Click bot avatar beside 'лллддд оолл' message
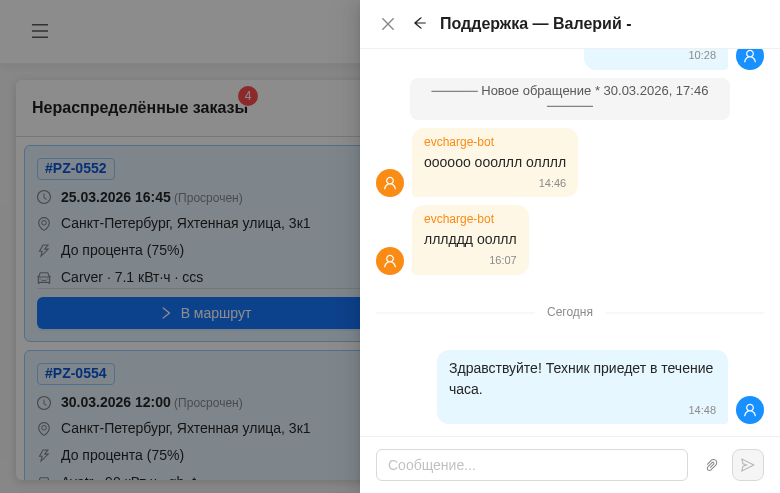780x493 pixels. pos(390,261)
